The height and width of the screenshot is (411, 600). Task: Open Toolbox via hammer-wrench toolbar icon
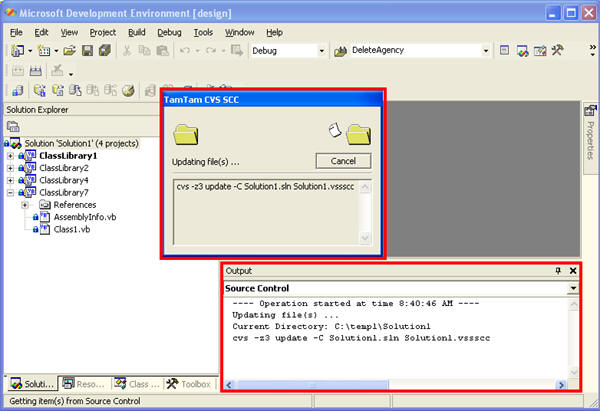pos(557,50)
